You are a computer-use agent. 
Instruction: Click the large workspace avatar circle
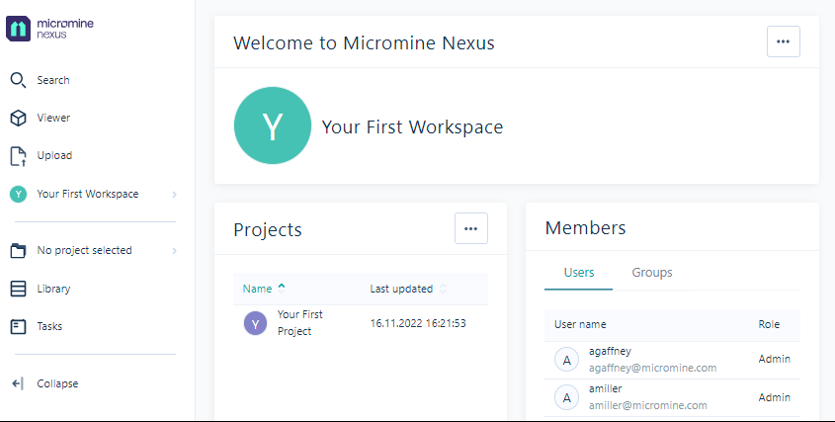272,126
